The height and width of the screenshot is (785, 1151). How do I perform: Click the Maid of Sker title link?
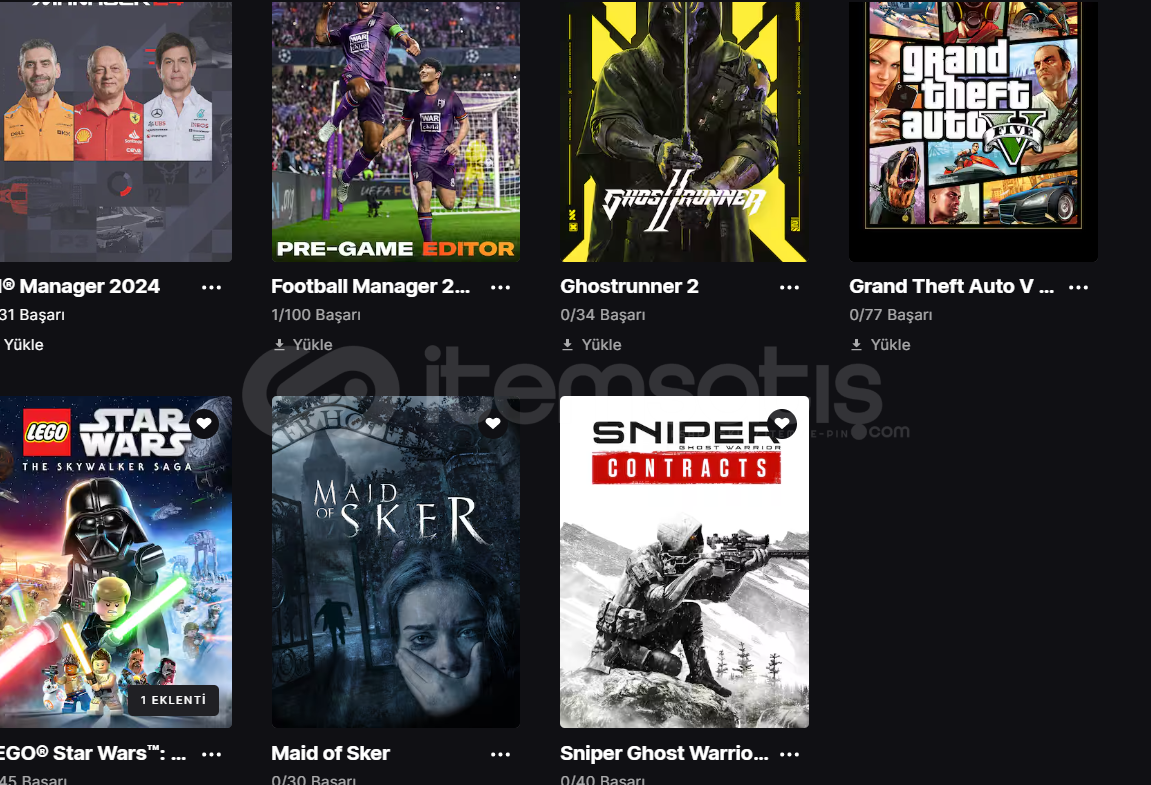pyautogui.click(x=330, y=753)
